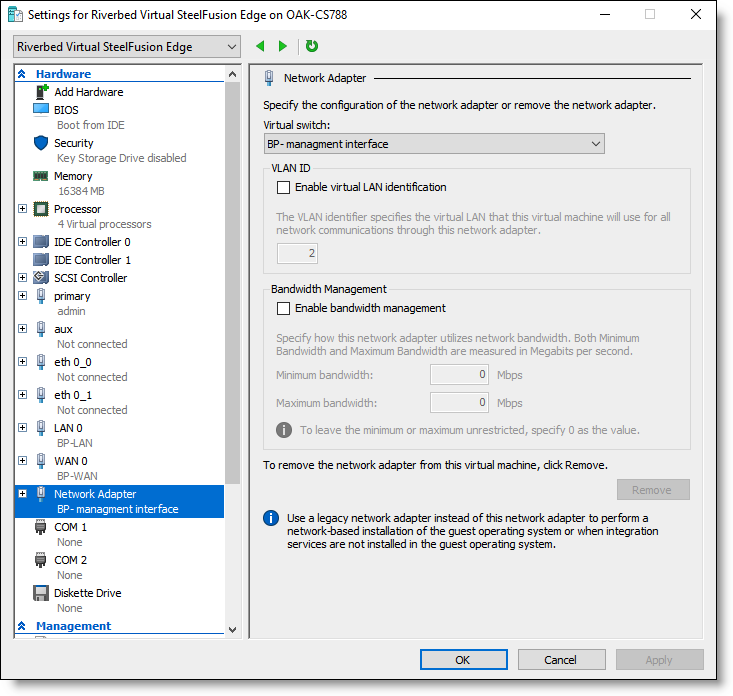This screenshot has width=733, height=696.
Task: Click the OK button
Action: point(463,660)
